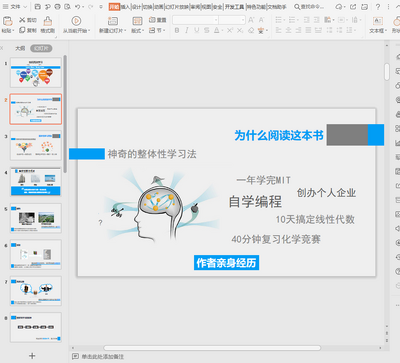Screen dimensions: 400x363
Task: Click the hamburger menu icon beside 文件
Action: click(x=5, y=7)
